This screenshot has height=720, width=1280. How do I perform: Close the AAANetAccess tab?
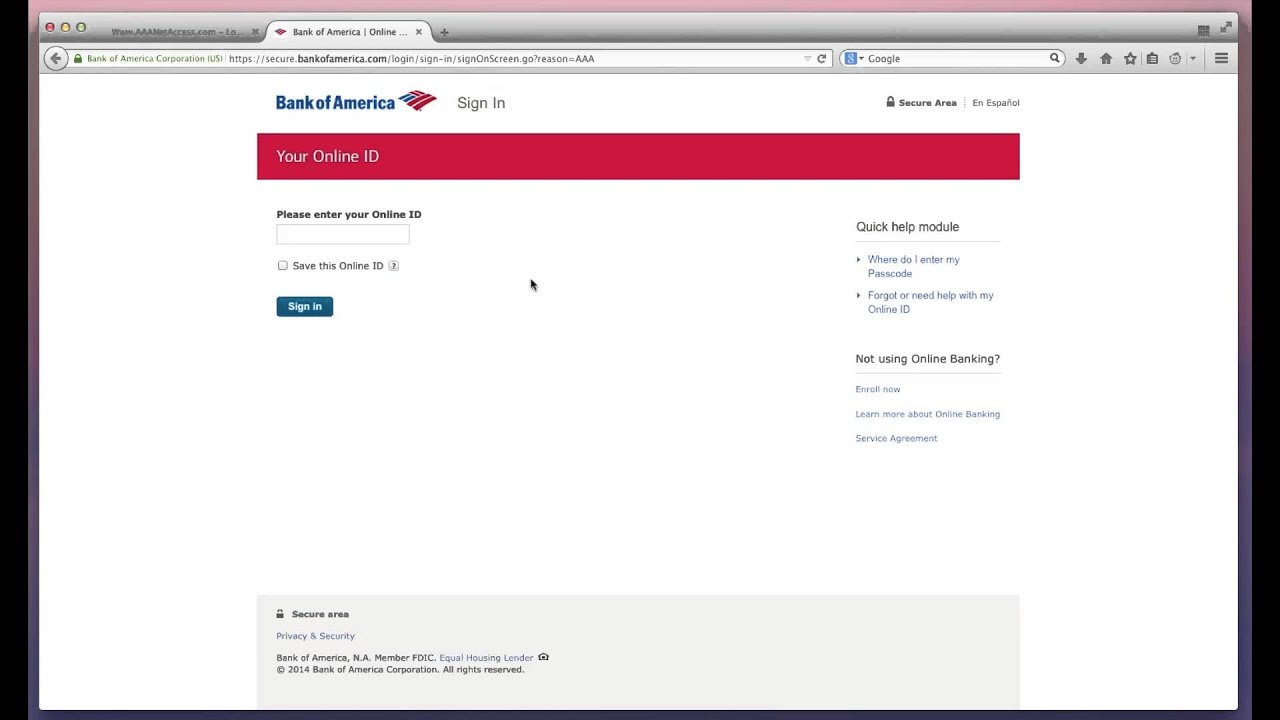pyautogui.click(x=255, y=32)
